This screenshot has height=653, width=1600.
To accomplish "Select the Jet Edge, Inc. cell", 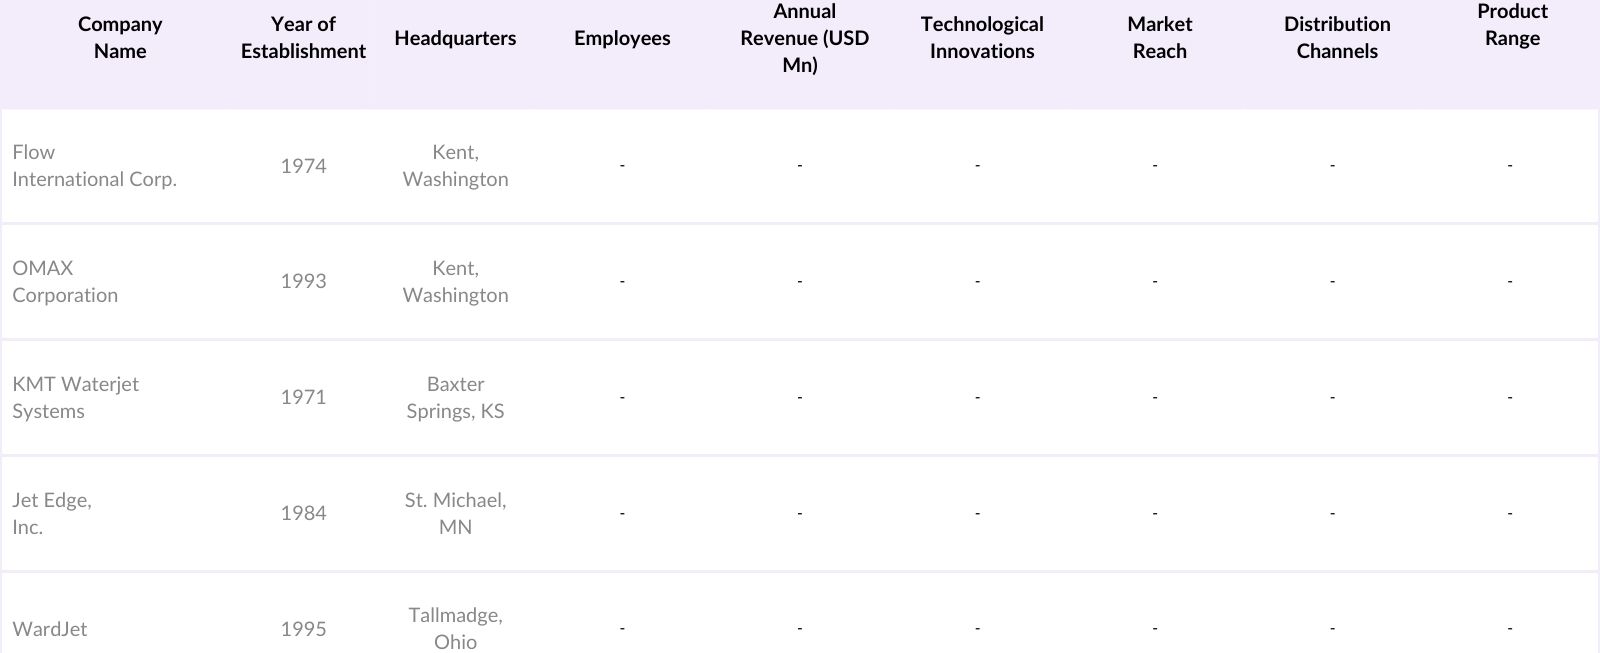I will point(52,514).
